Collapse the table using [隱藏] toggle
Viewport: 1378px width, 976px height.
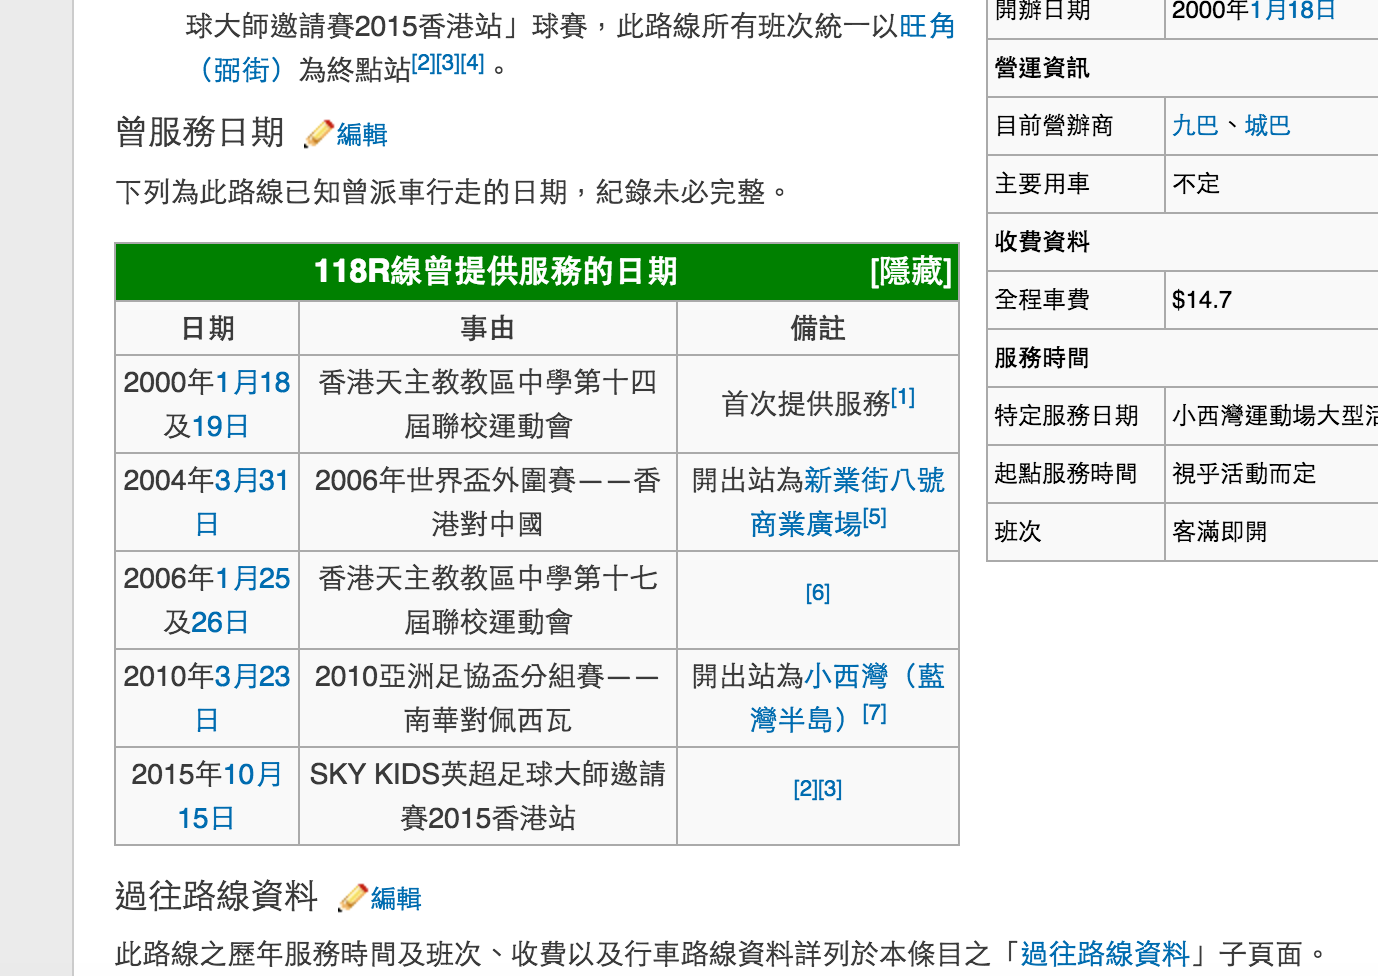pos(911,271)
